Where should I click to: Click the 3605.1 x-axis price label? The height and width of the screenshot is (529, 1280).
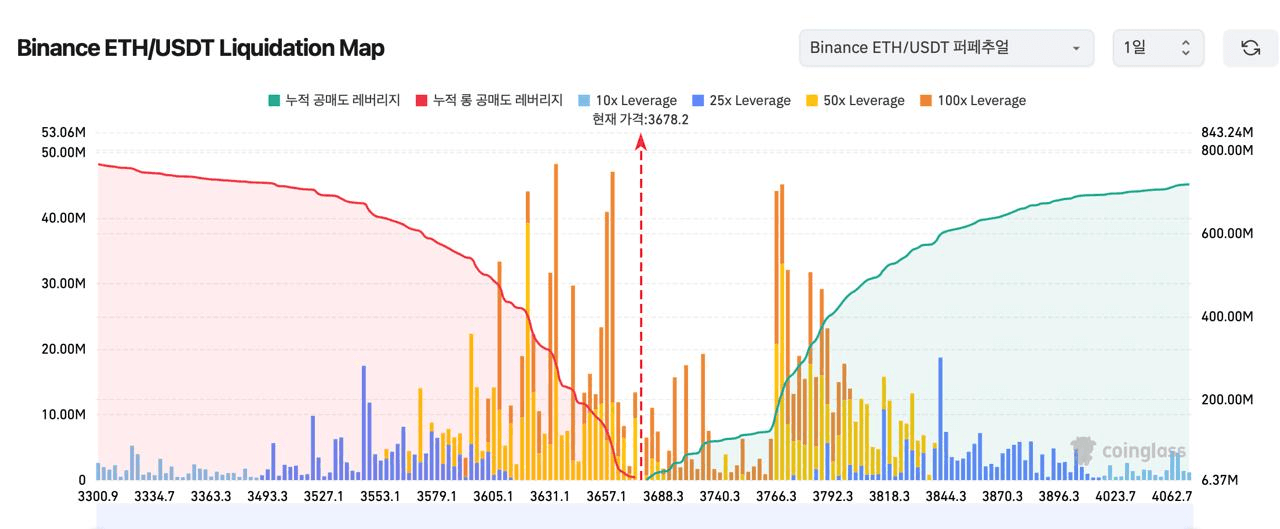(x=493, y=496)
